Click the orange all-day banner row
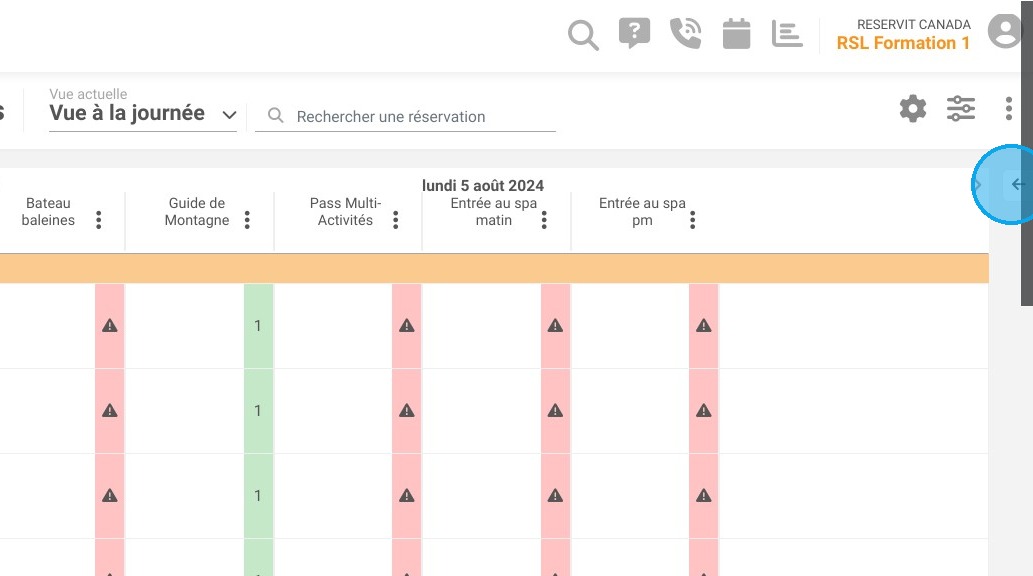Image resolution: width=1033 pixels, height=576 pixels. (x=494, y=269)
